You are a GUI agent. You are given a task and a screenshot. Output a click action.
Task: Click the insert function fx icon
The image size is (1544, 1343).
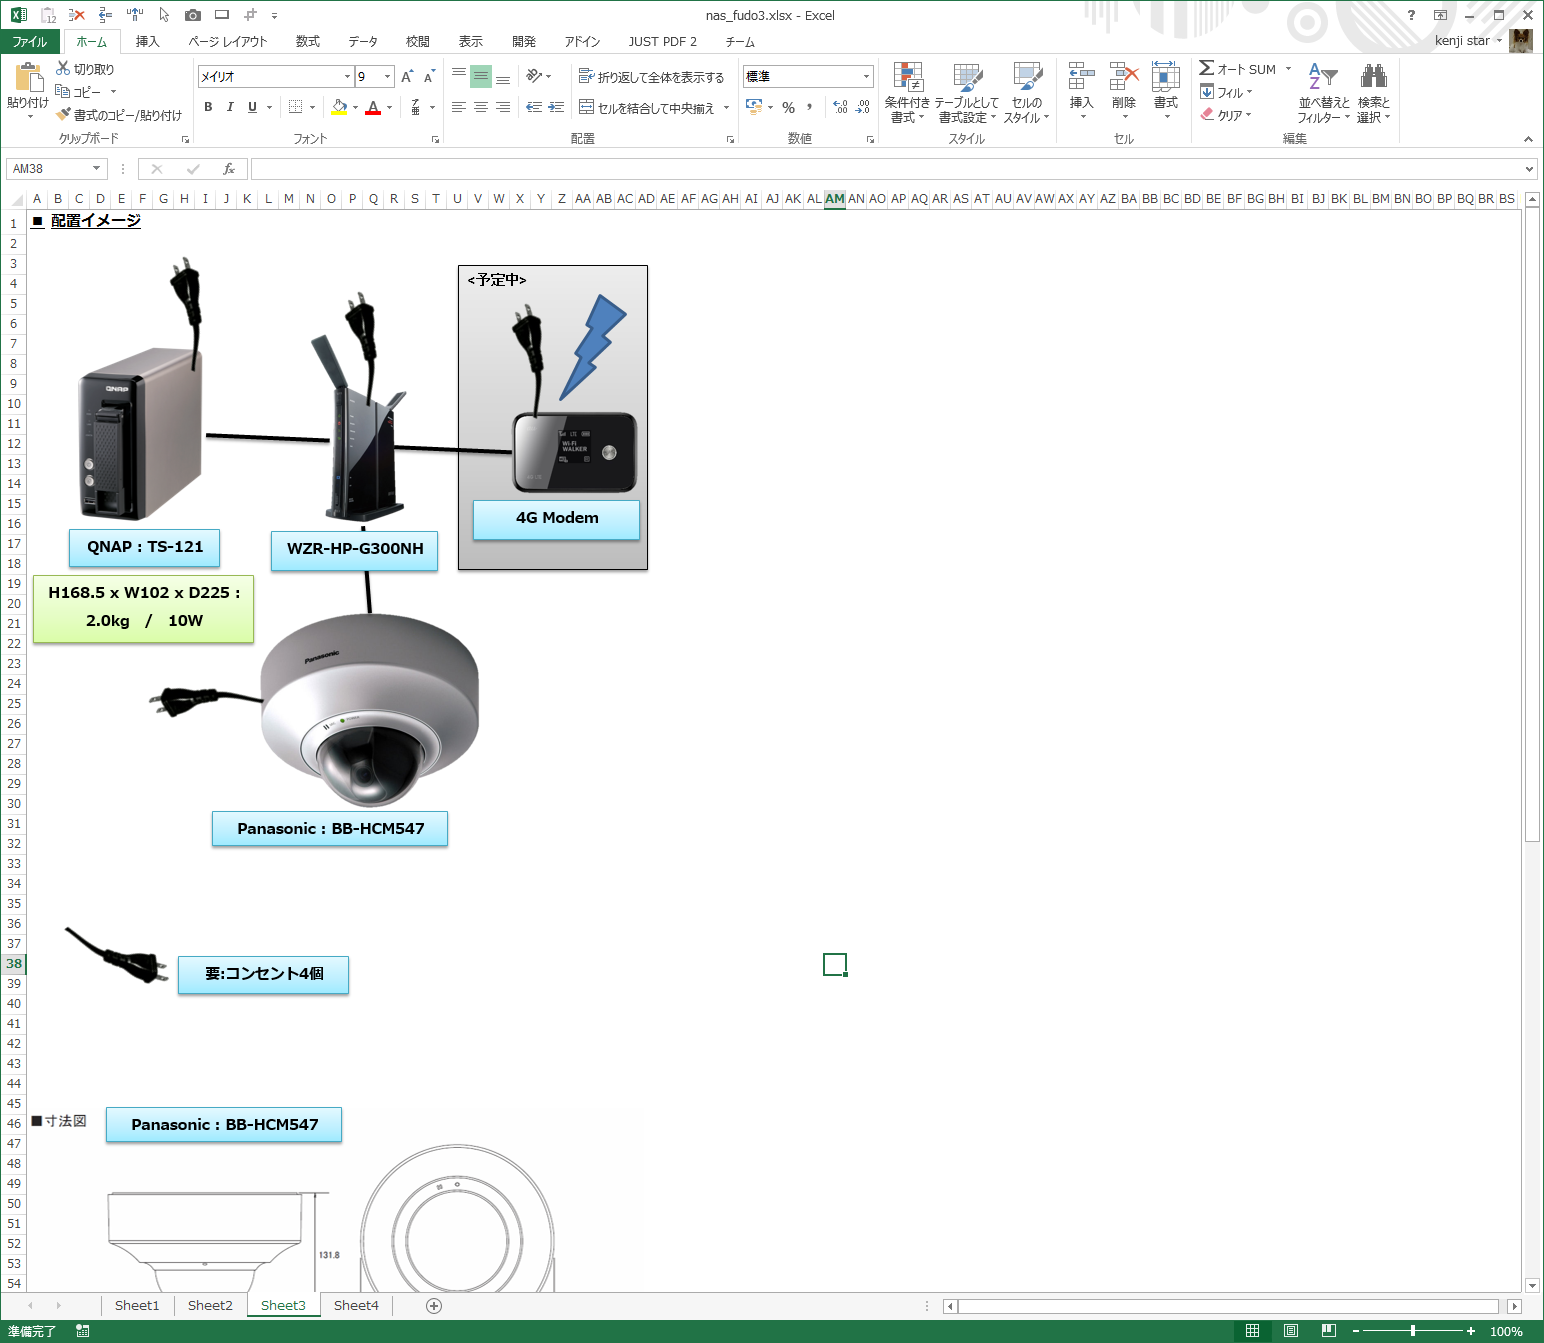coord(229,169)
